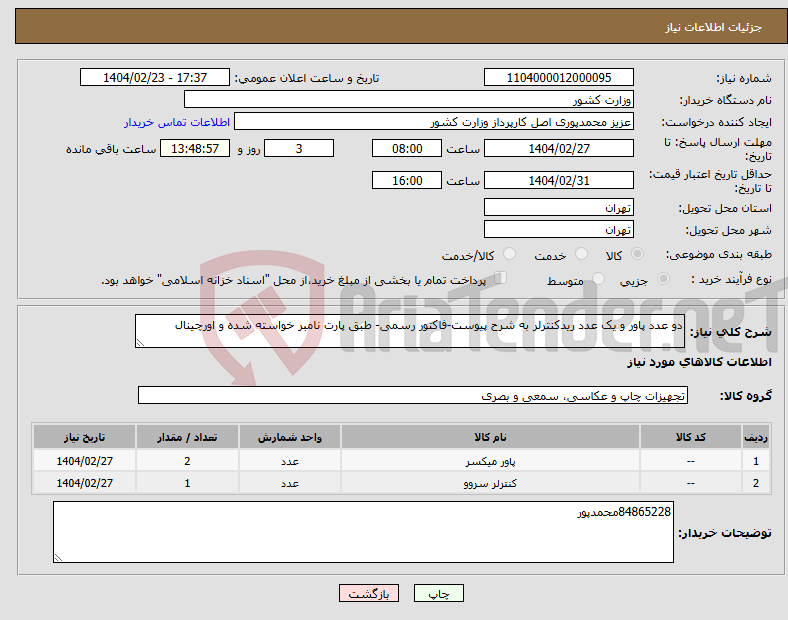The height and width of the screenshot is (620, 788).
Task: Click the شماره نیاز label
Action: click(x=744, y=78)
